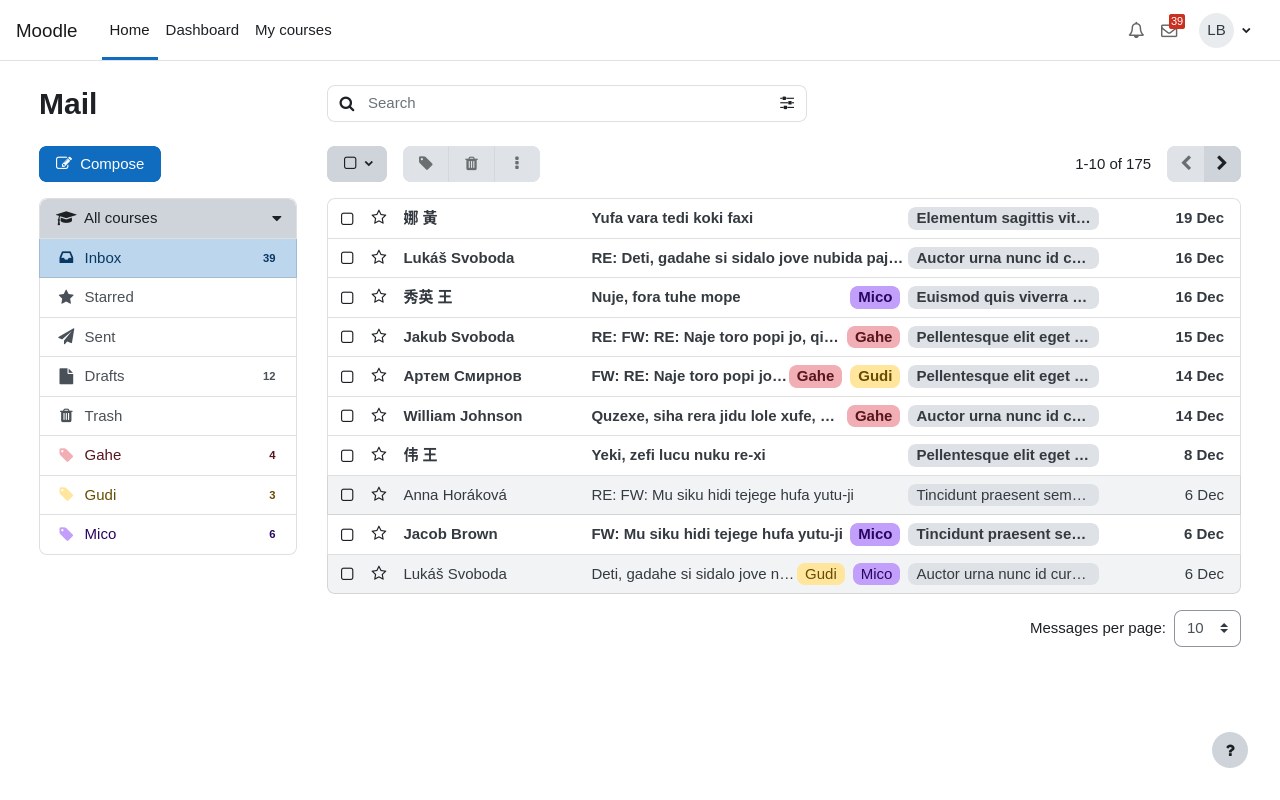Open the more actions vertical dots
1280x800 pixels.
click(x=517, y=164)
